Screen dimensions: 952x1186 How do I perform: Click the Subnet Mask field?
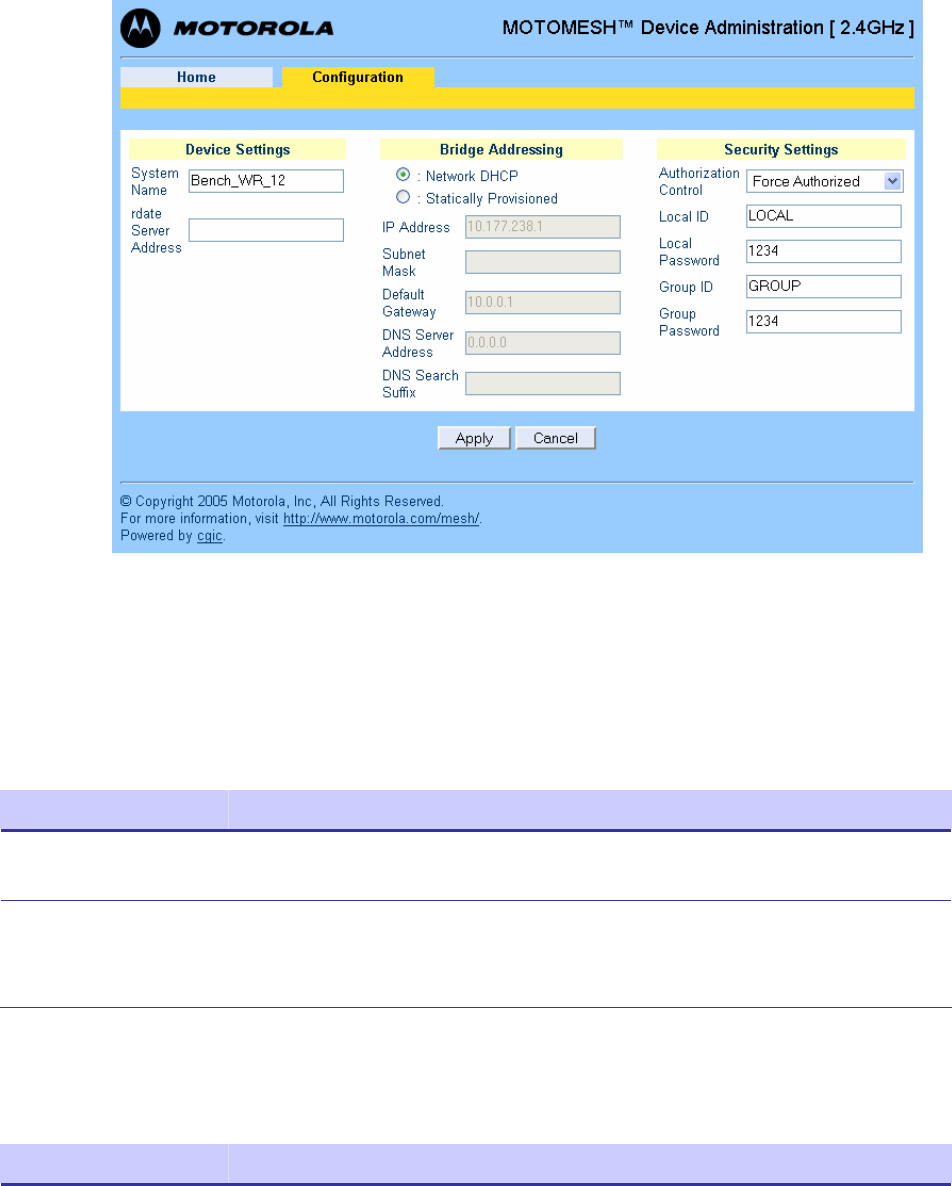pos(543,262)
